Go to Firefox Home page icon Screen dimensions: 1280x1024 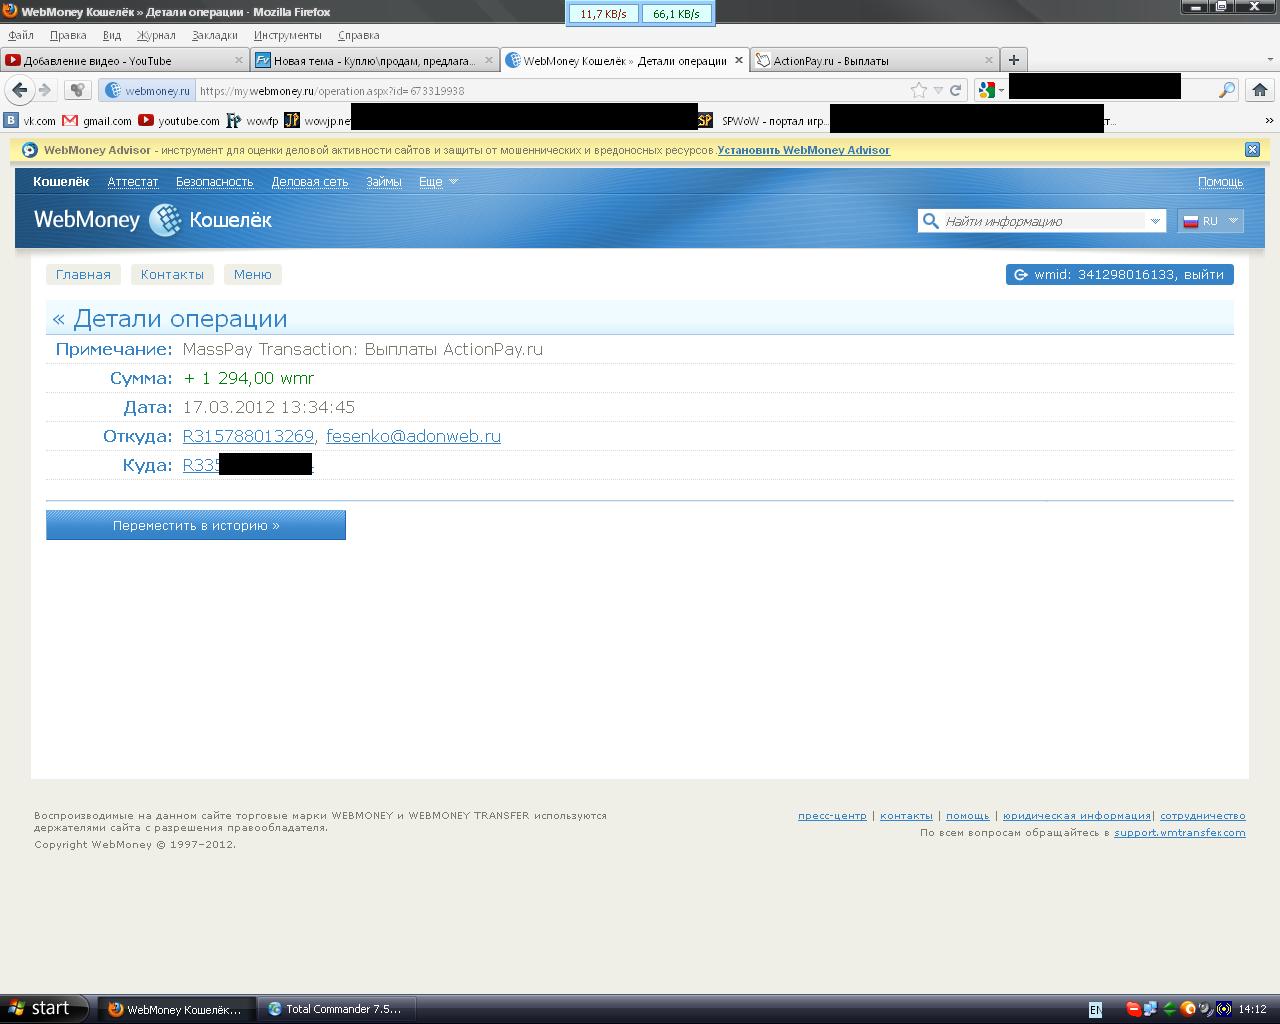pyautogui.click(x=1260, y=90)
